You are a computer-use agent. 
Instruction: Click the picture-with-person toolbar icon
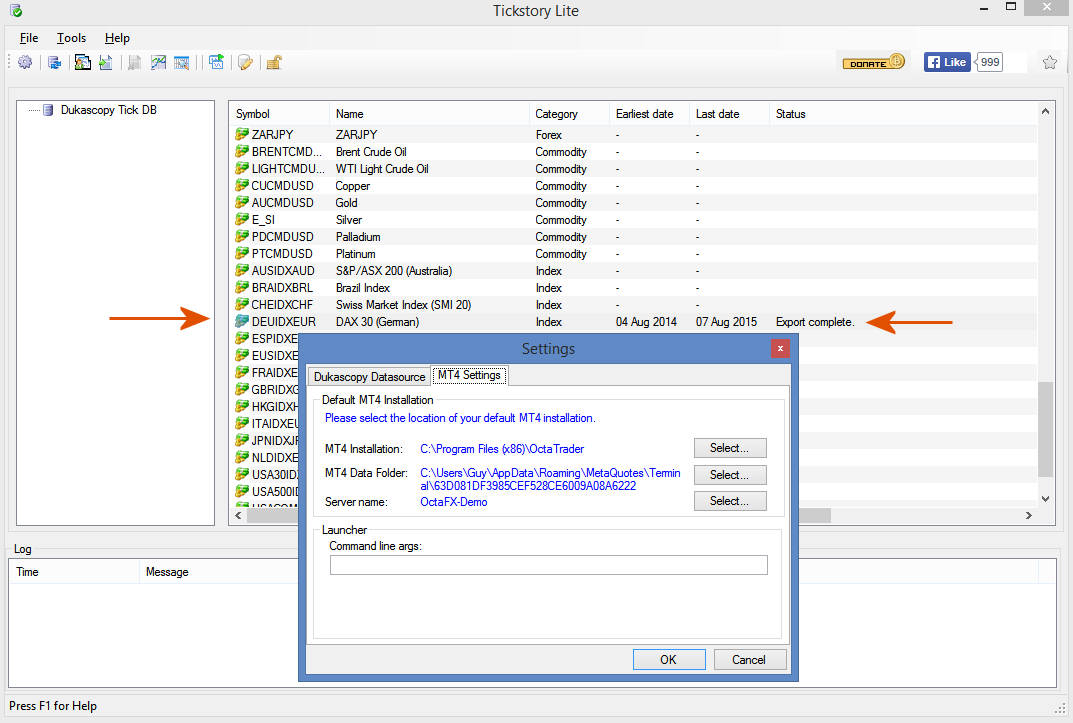click(83, 62)
